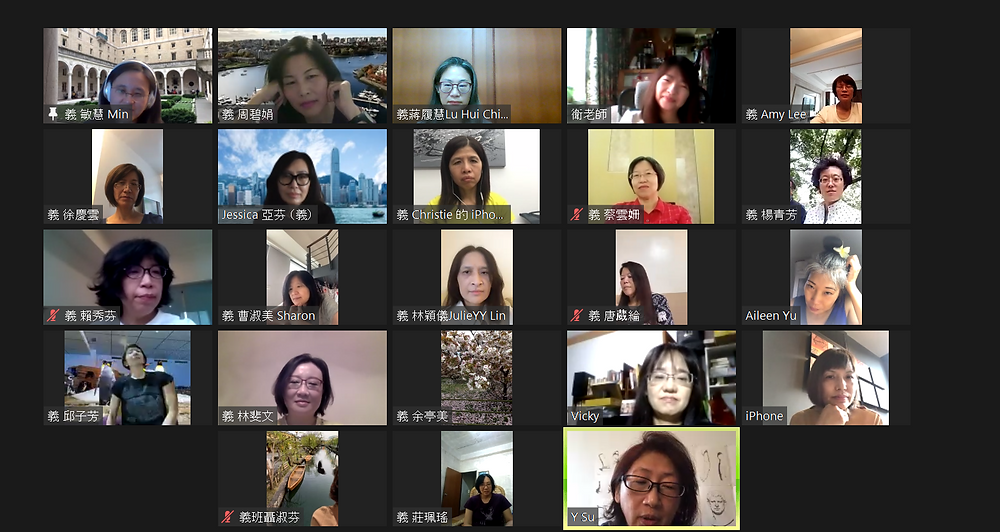Click muted microphone icon on 蔡雲姍's tile
Screen dimensions: 1000x532
pos(577,215)
